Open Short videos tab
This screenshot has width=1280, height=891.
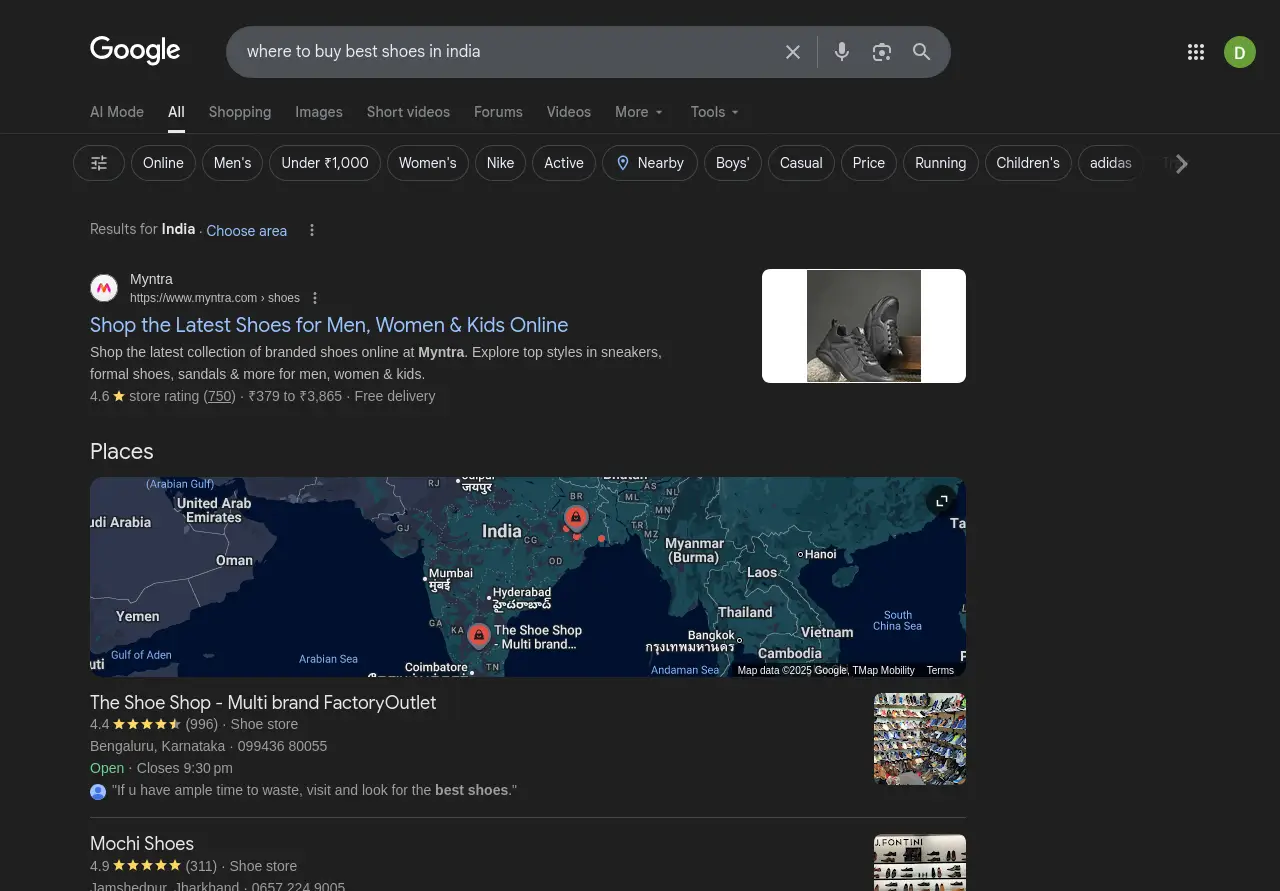pos(408,112)
